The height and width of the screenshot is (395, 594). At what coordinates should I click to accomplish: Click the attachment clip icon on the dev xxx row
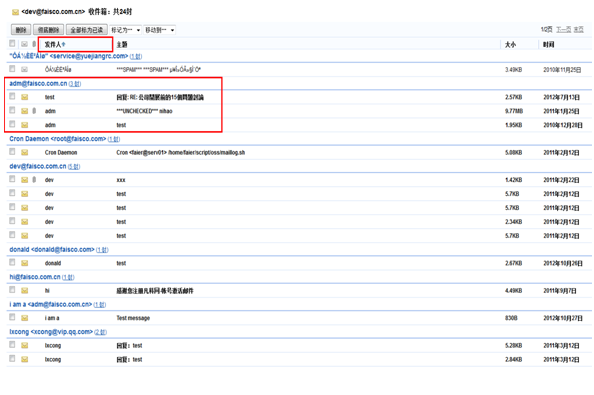point(34,180)
